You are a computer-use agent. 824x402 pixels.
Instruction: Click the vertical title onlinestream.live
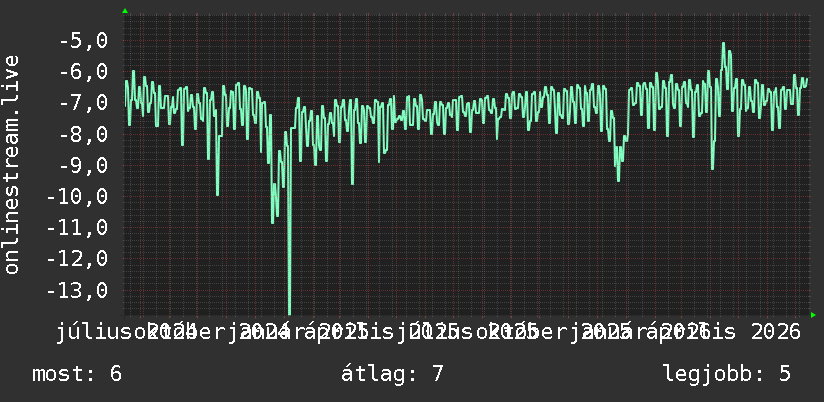[12, 164]
